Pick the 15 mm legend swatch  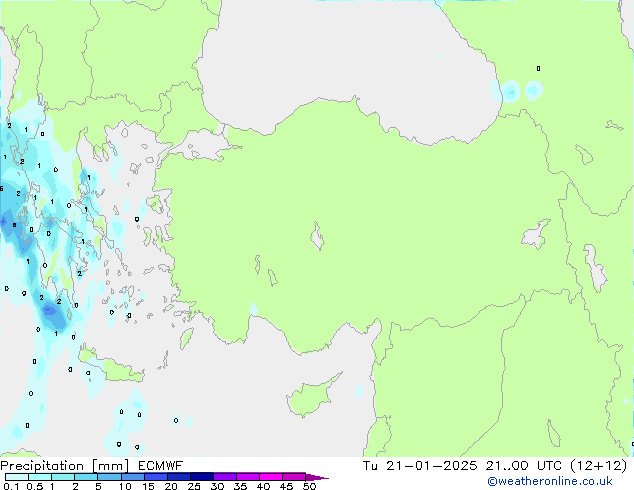[x=155, y=477]
